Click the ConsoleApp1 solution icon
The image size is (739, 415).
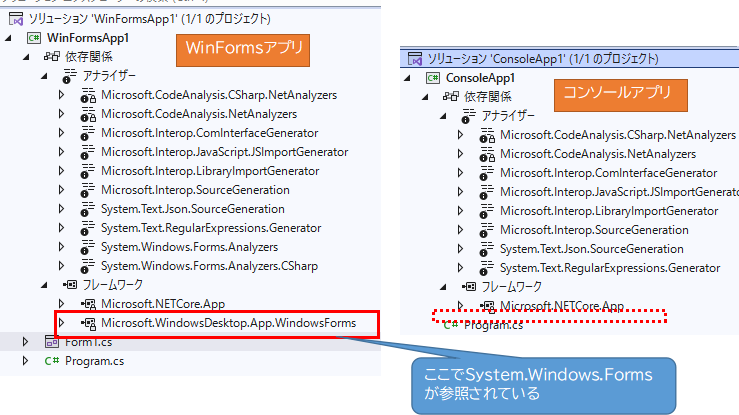tap(415, 59)
